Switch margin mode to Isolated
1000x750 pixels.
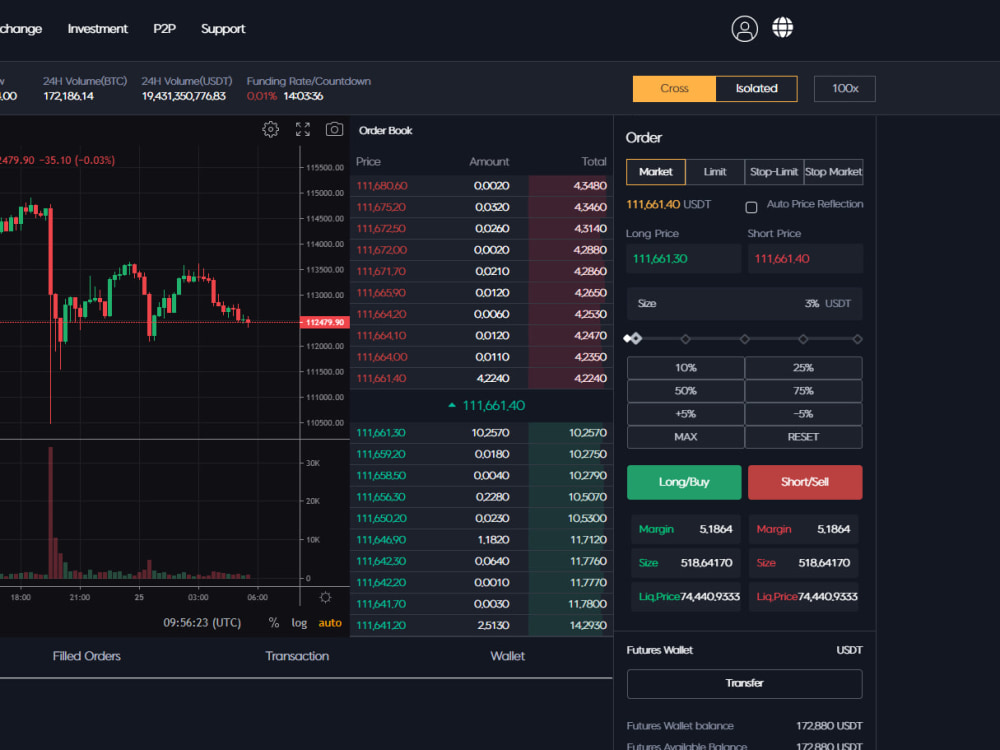tap(756, 89)
